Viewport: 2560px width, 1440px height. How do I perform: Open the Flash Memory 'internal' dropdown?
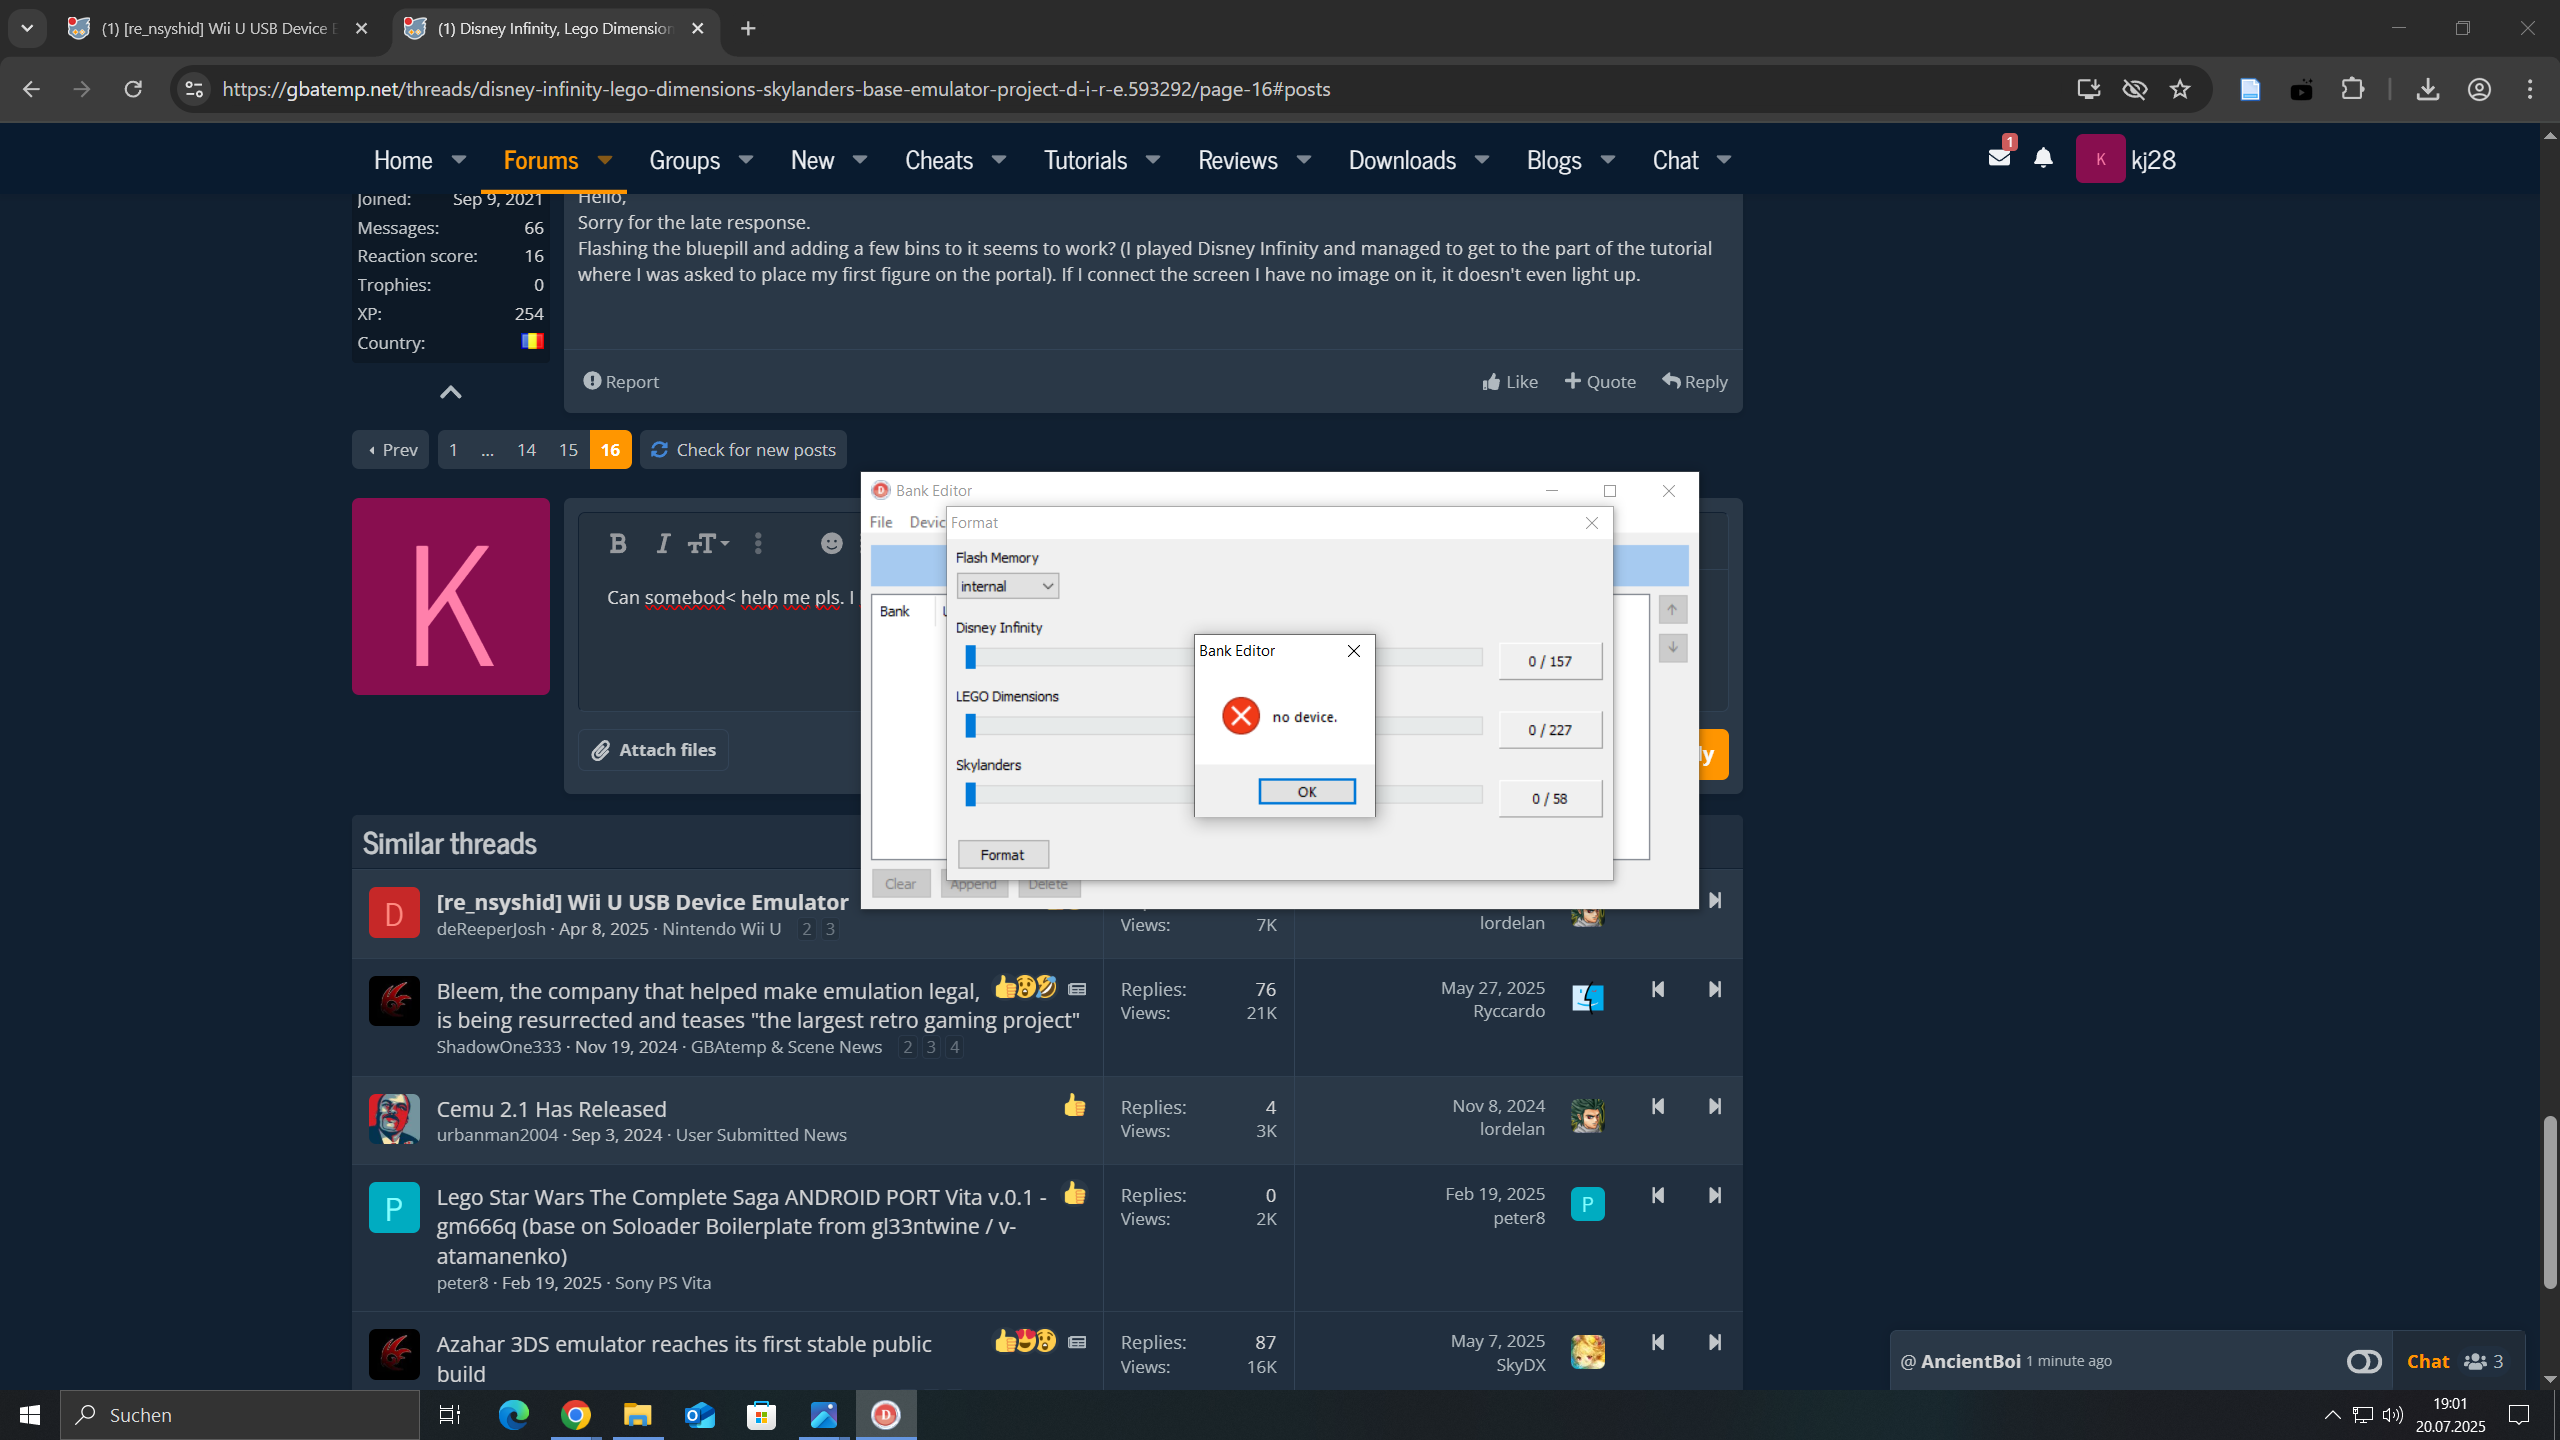[1007, 586]
